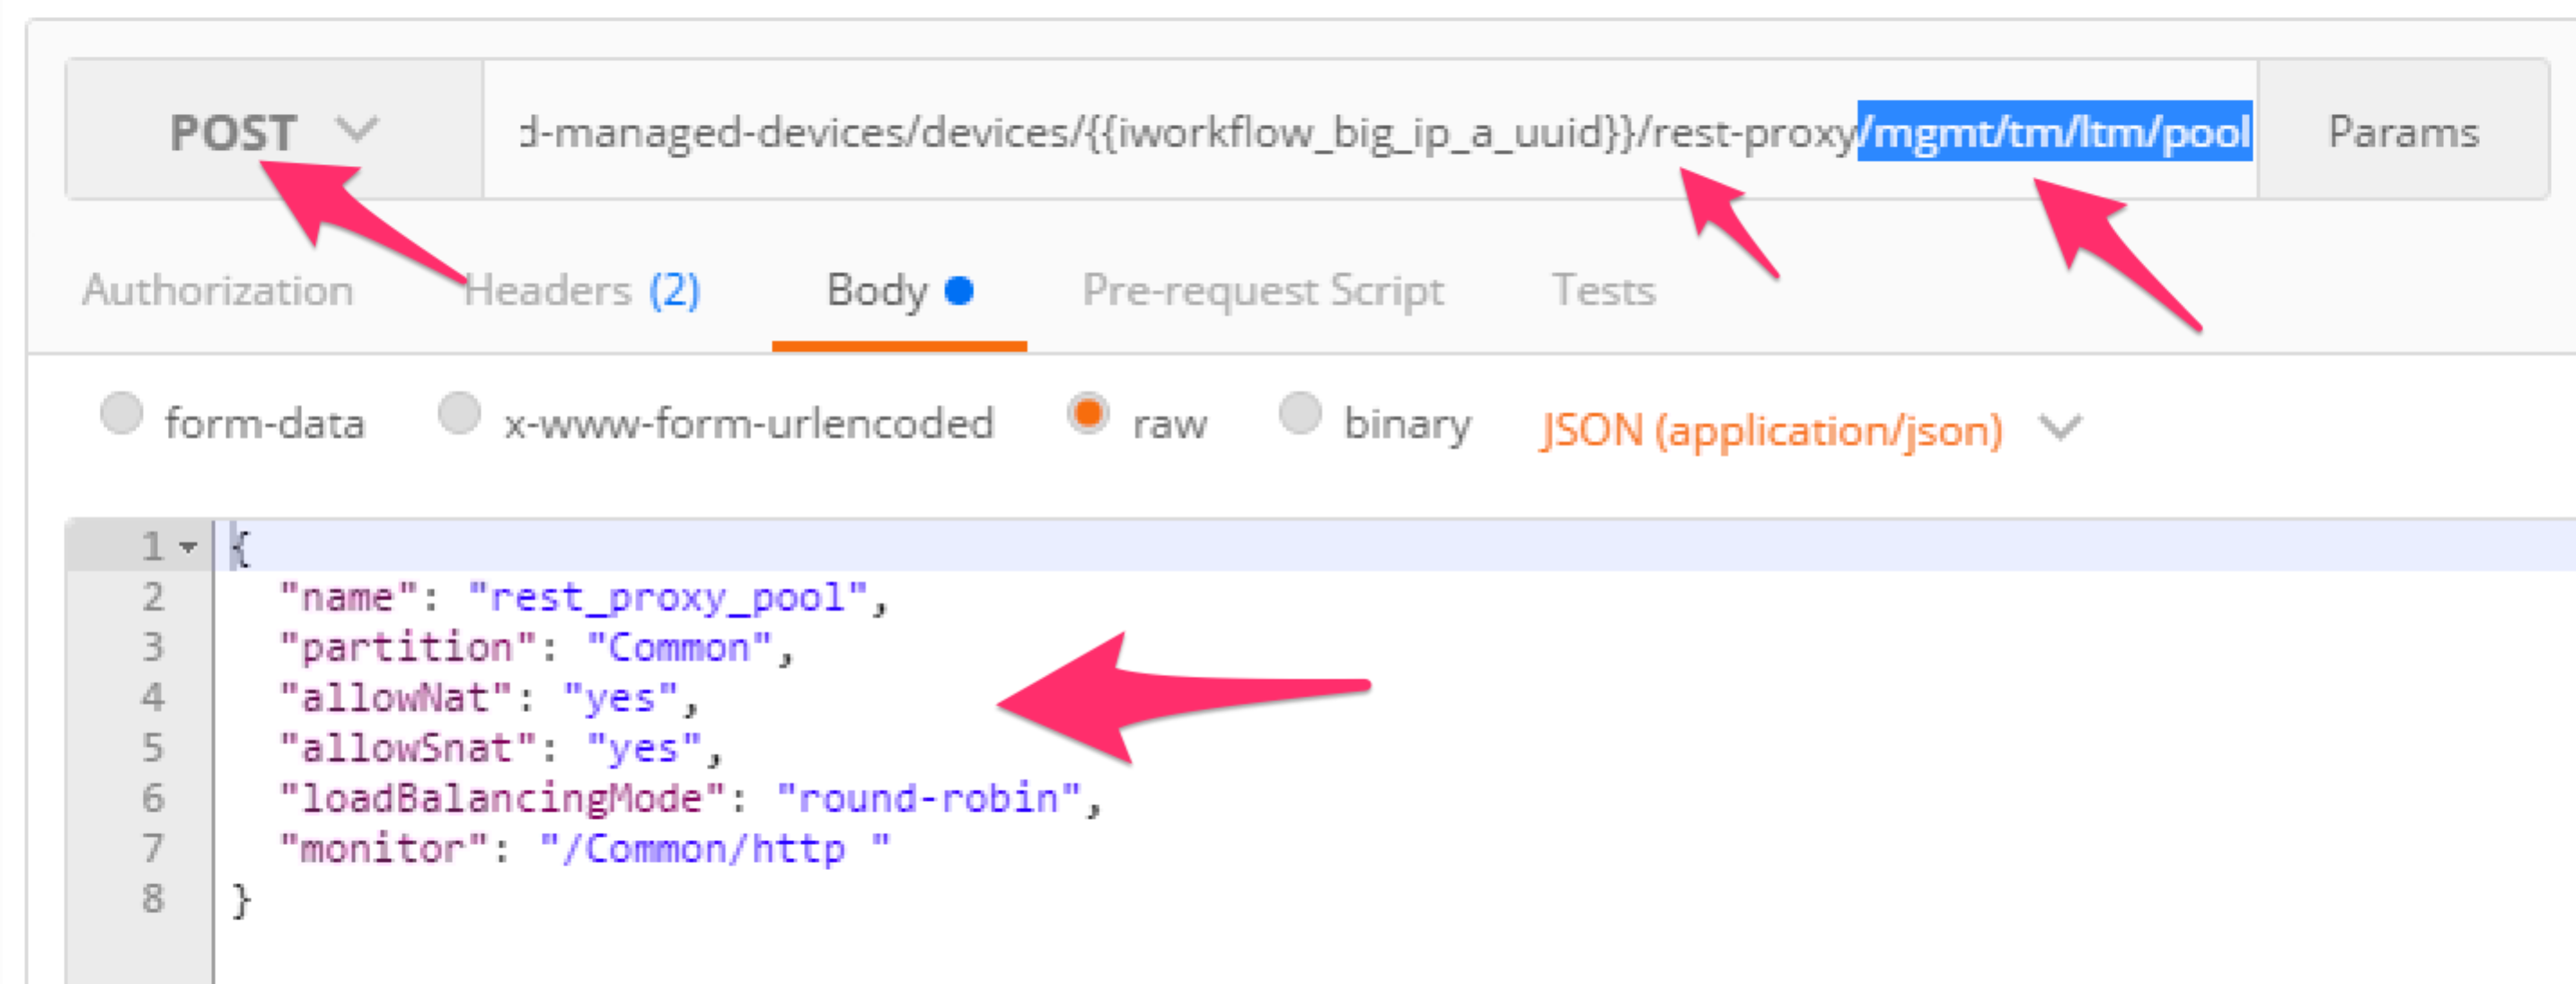Open the JSON (application/json) type dropdown
2576x984 pixels.
pos(1810,430)
